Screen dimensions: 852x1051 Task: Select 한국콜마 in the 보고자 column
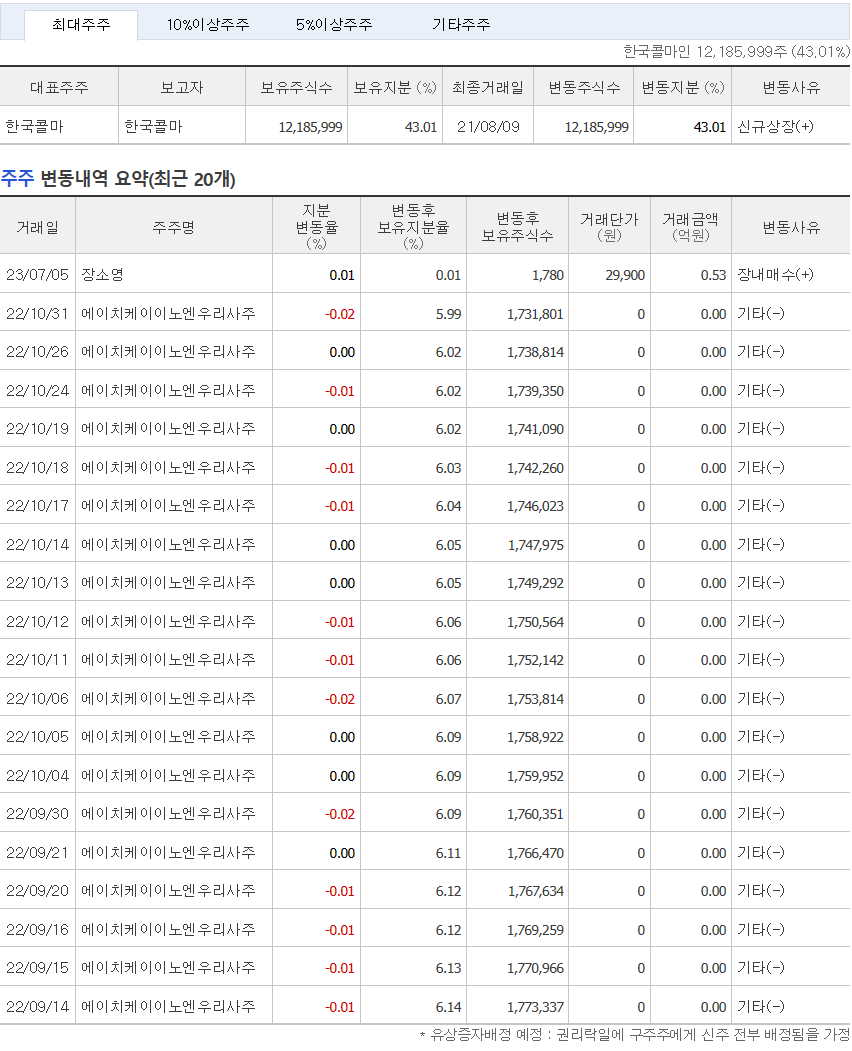coord(154,127)
